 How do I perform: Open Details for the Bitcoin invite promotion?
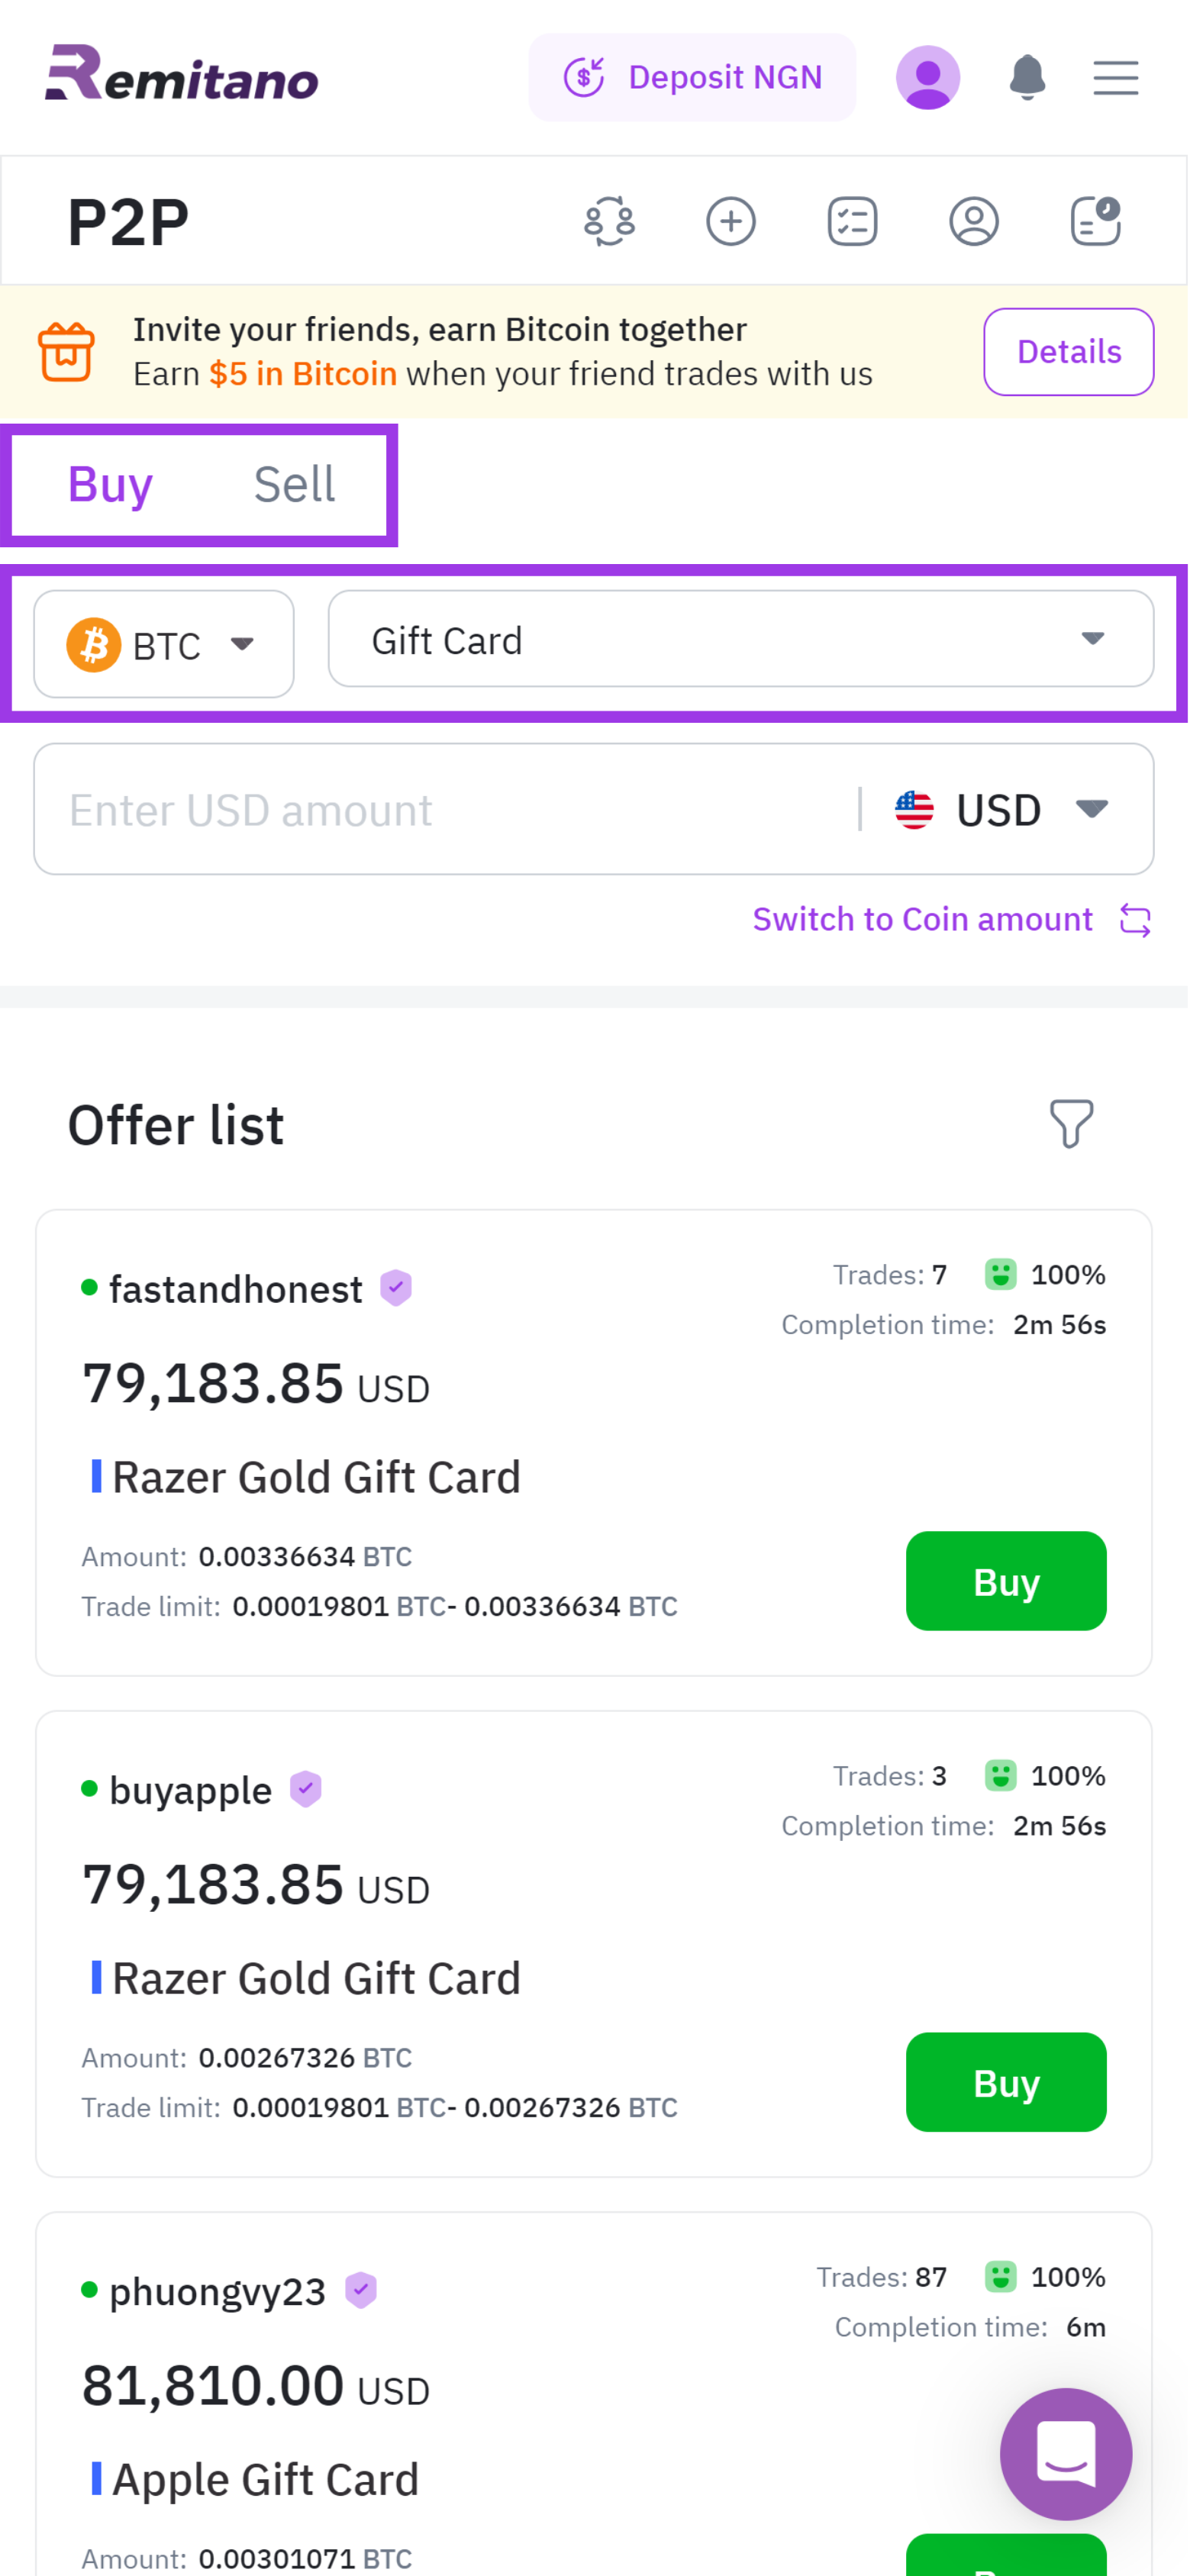point(1068,351)
